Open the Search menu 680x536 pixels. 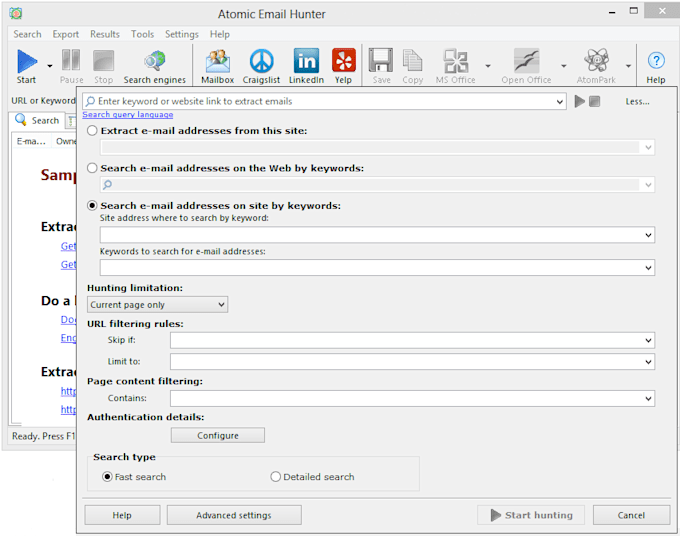(x=27, y=34)
